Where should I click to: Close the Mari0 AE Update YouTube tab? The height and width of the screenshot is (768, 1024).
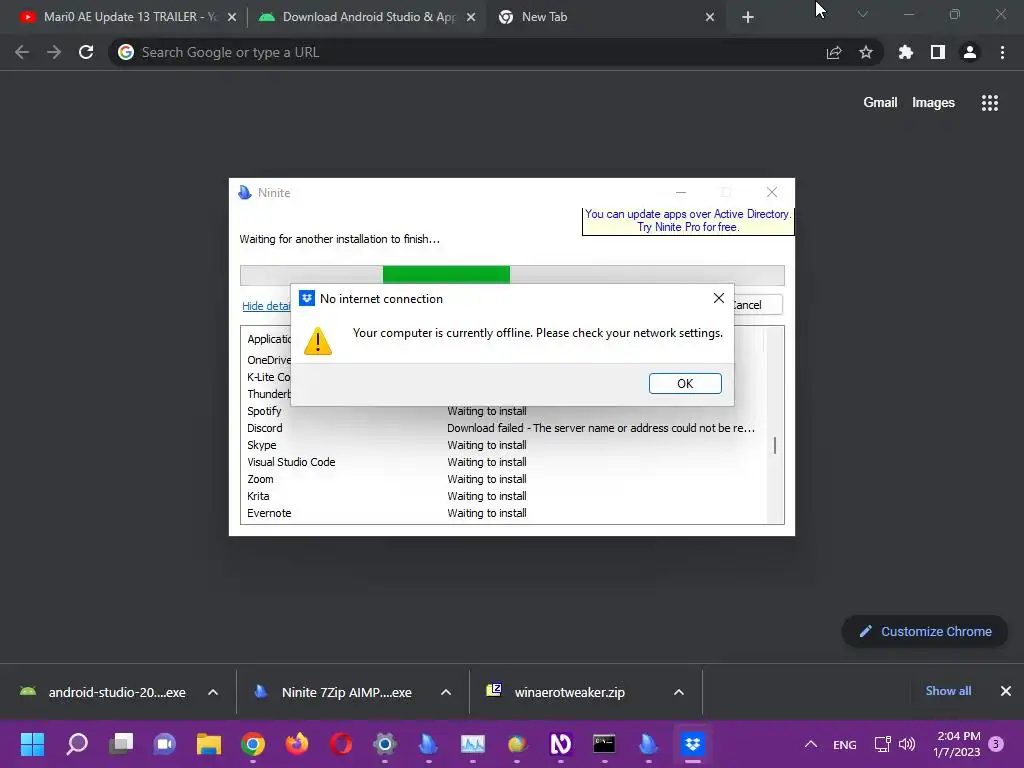[232, 18]
